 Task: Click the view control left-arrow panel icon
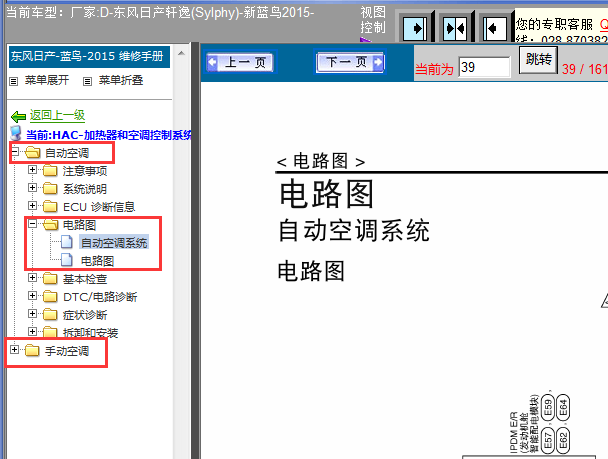tap(495, 28)
